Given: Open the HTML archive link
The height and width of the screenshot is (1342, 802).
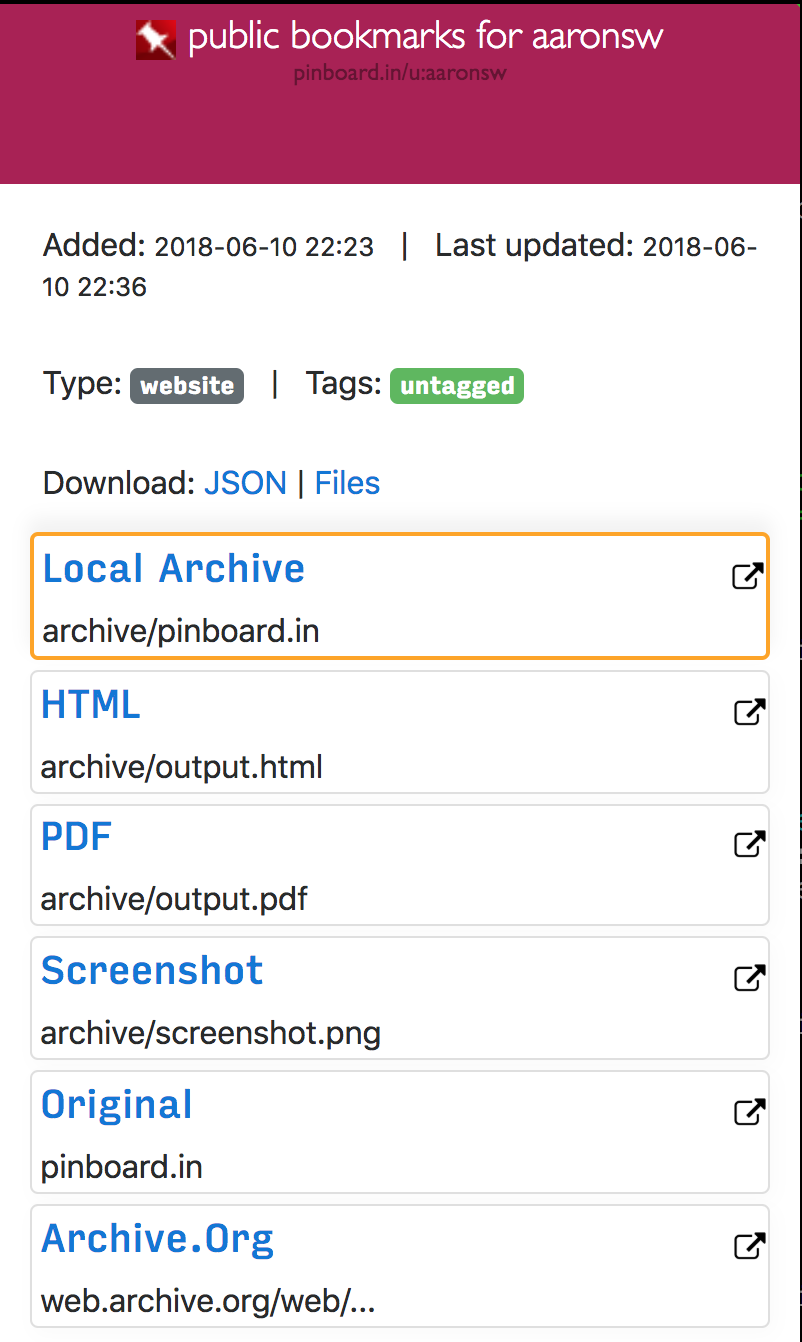Looking at the screenshot, I should [91, 704].
